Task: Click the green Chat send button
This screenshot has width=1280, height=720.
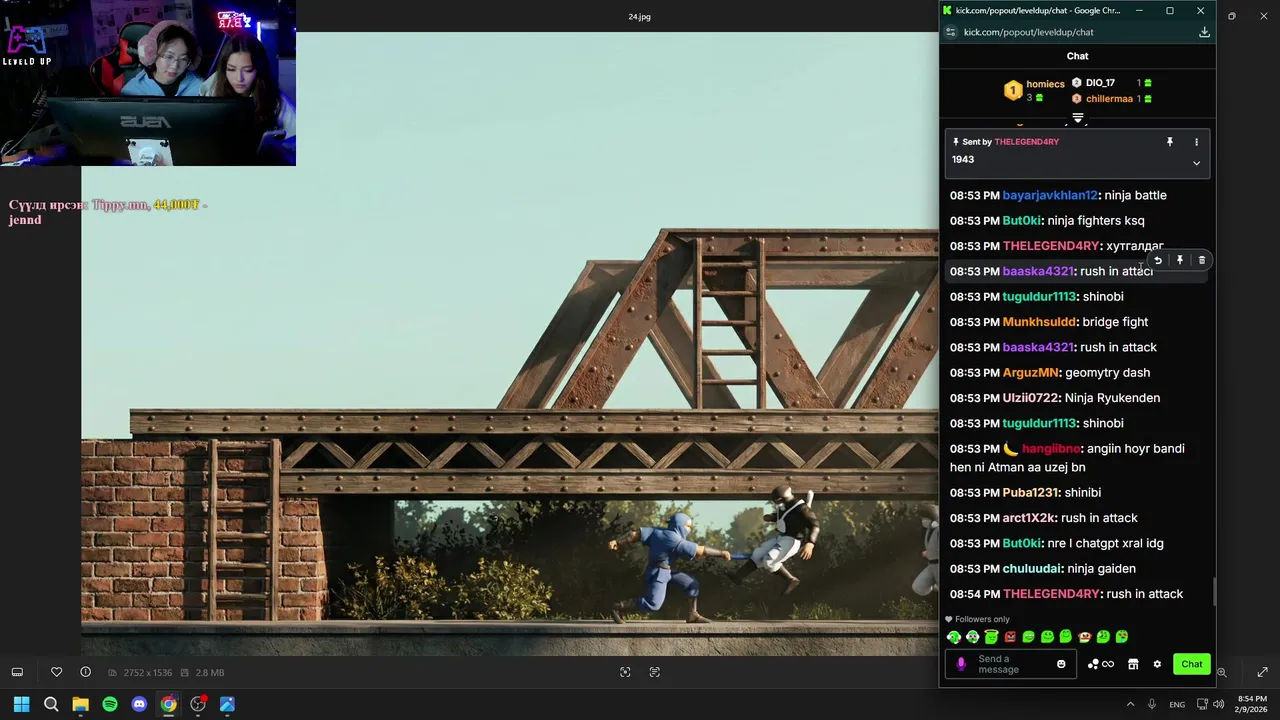Action: (1192, 664)
